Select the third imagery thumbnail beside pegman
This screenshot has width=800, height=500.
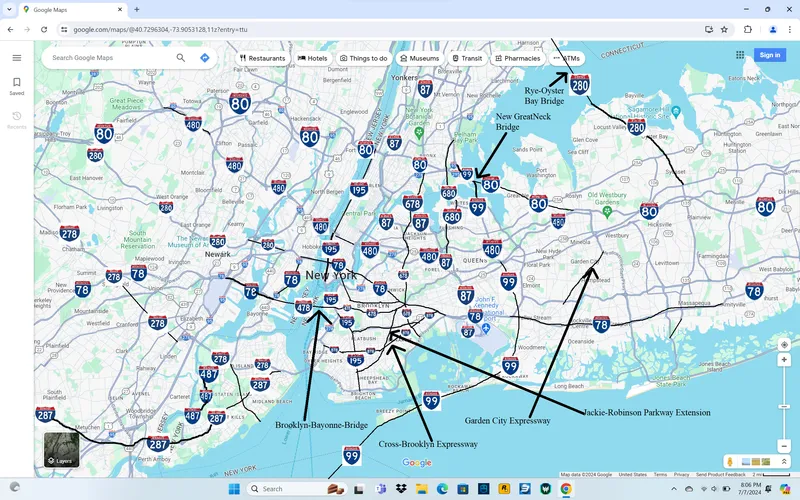(x=765, y=462)
